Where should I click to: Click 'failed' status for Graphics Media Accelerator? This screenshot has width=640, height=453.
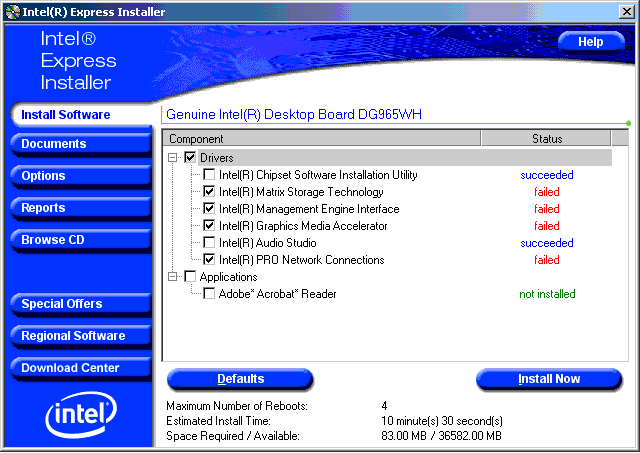[547, 226]
